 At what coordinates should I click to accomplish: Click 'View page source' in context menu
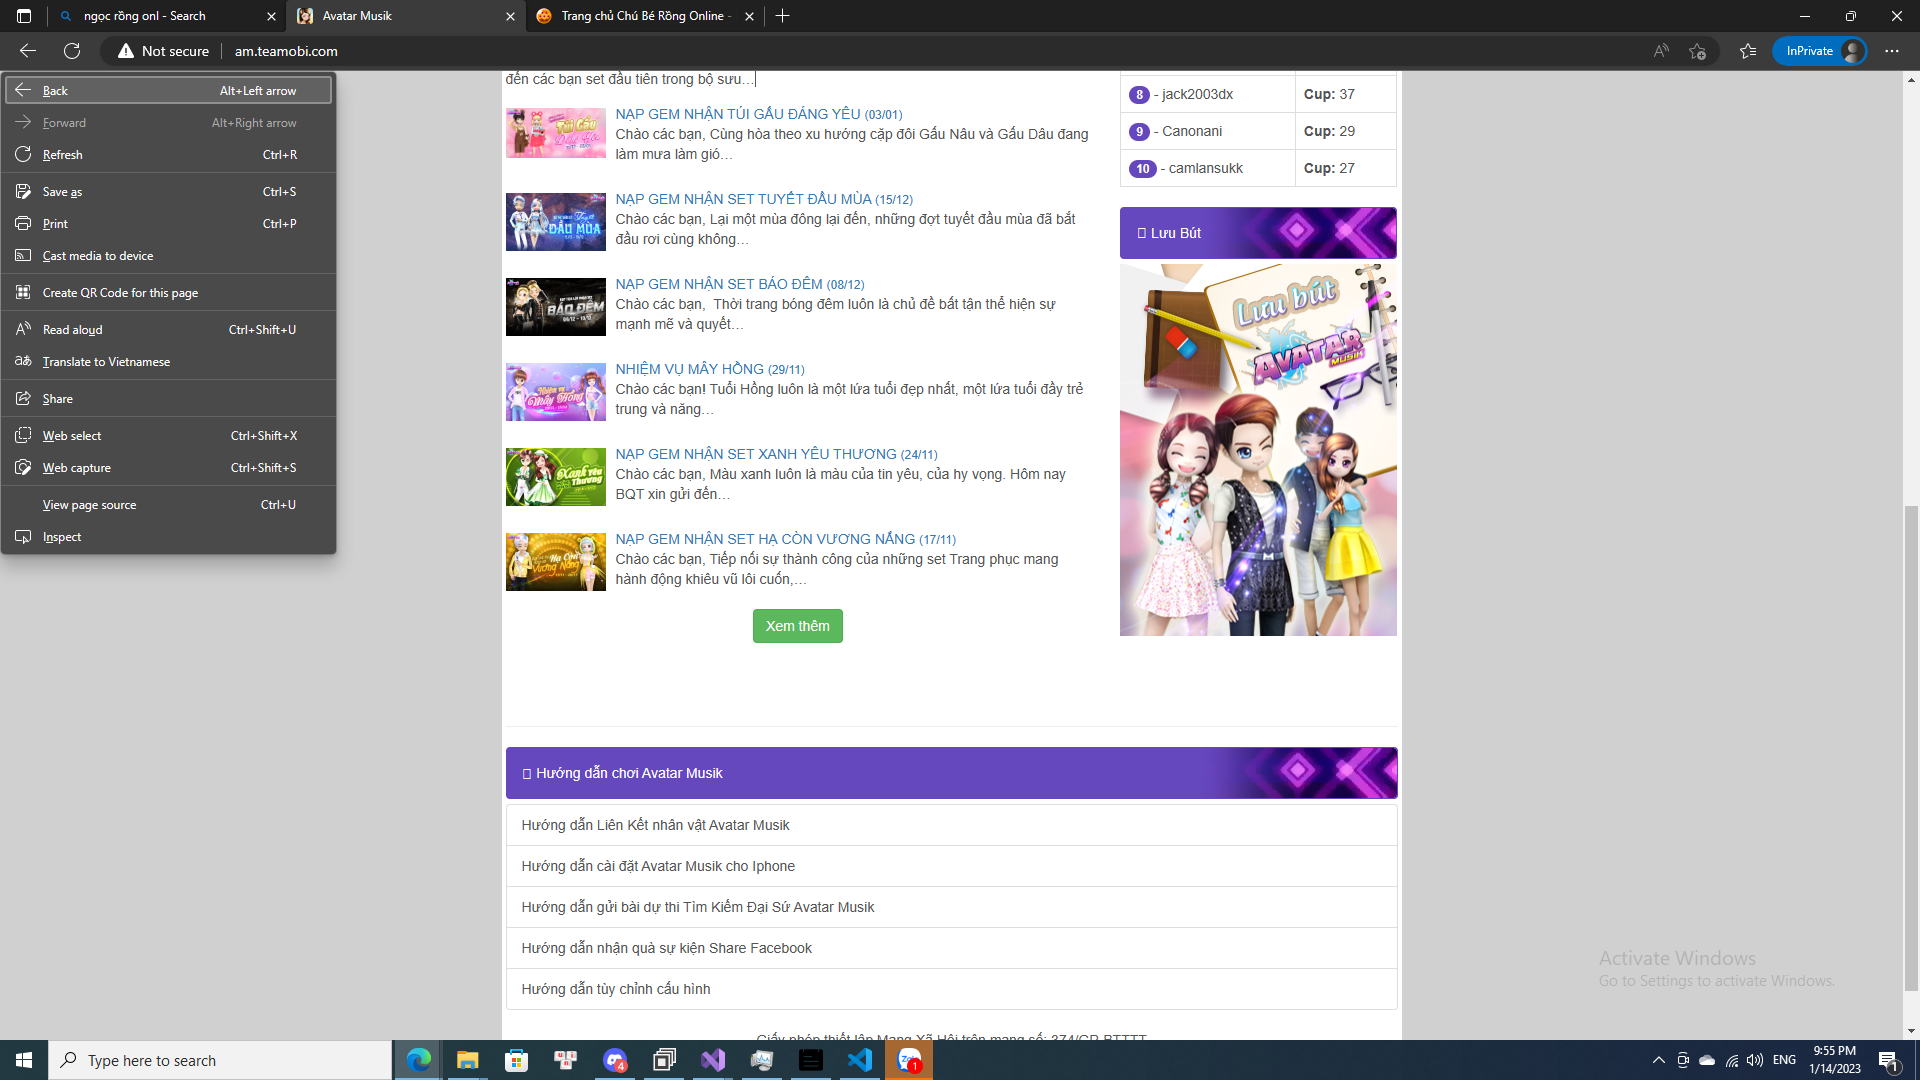tap(89, 505)
